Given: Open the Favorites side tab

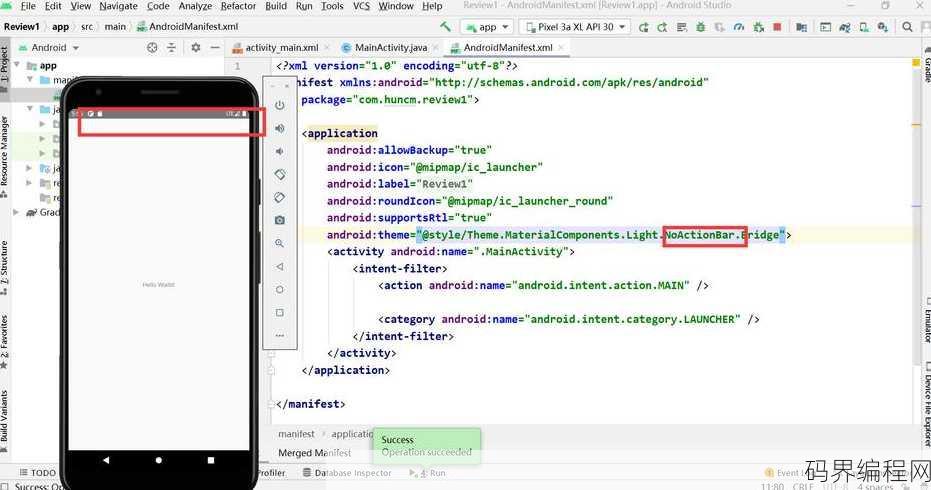Looking at the screenshot, I should pos(5,341).
